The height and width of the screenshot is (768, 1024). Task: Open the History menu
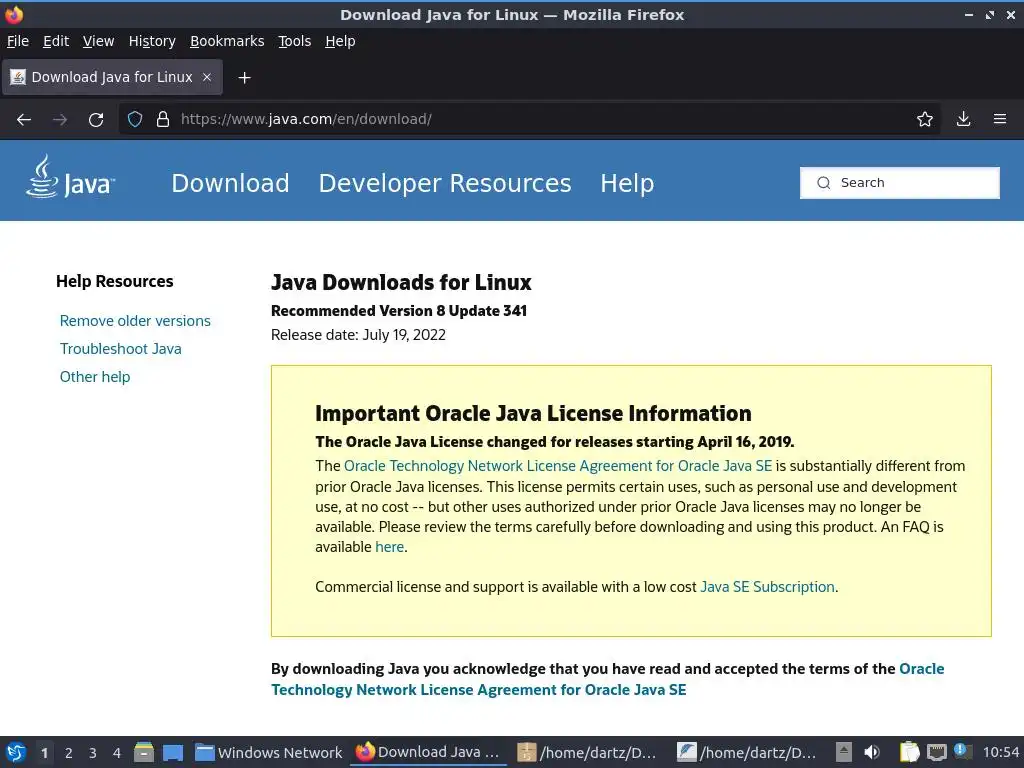pyautogui.click(x=152, y=41)
